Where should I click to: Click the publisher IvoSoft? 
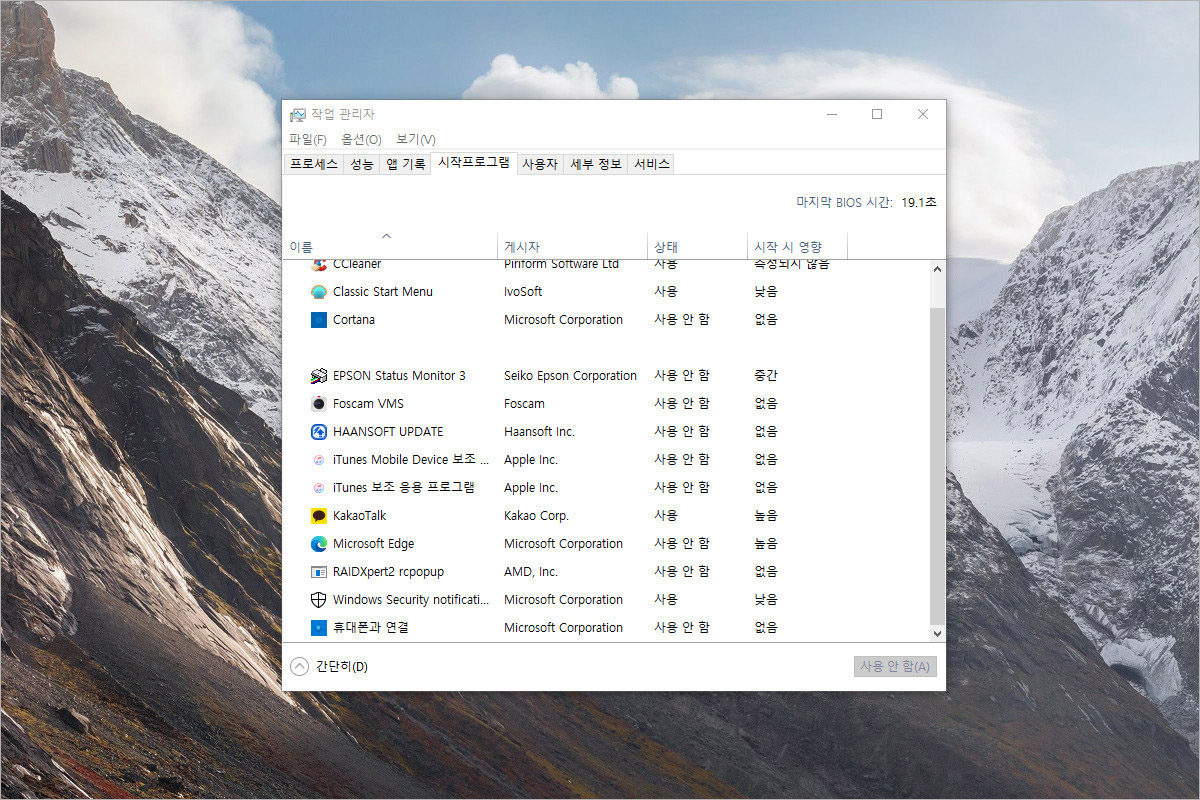tap(523, 292)
